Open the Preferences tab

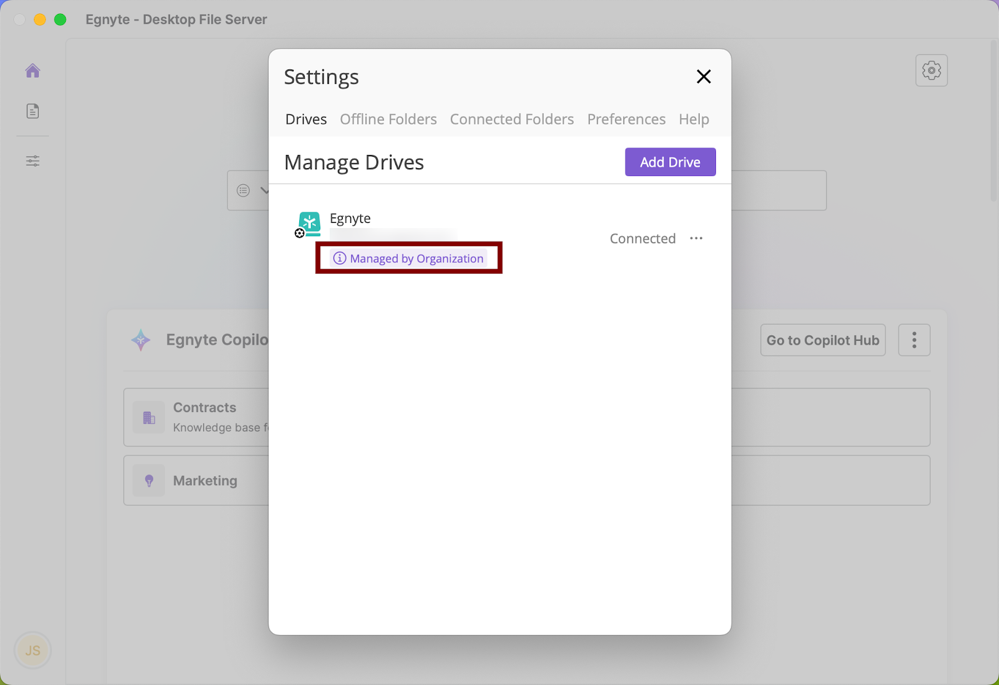tap(626, 119)
